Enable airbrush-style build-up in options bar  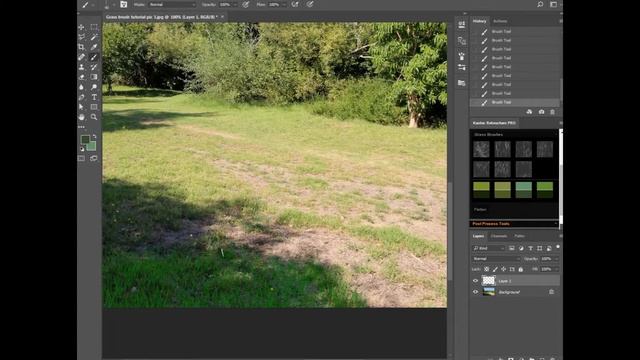pyautogui.click(x=295, y=4)
